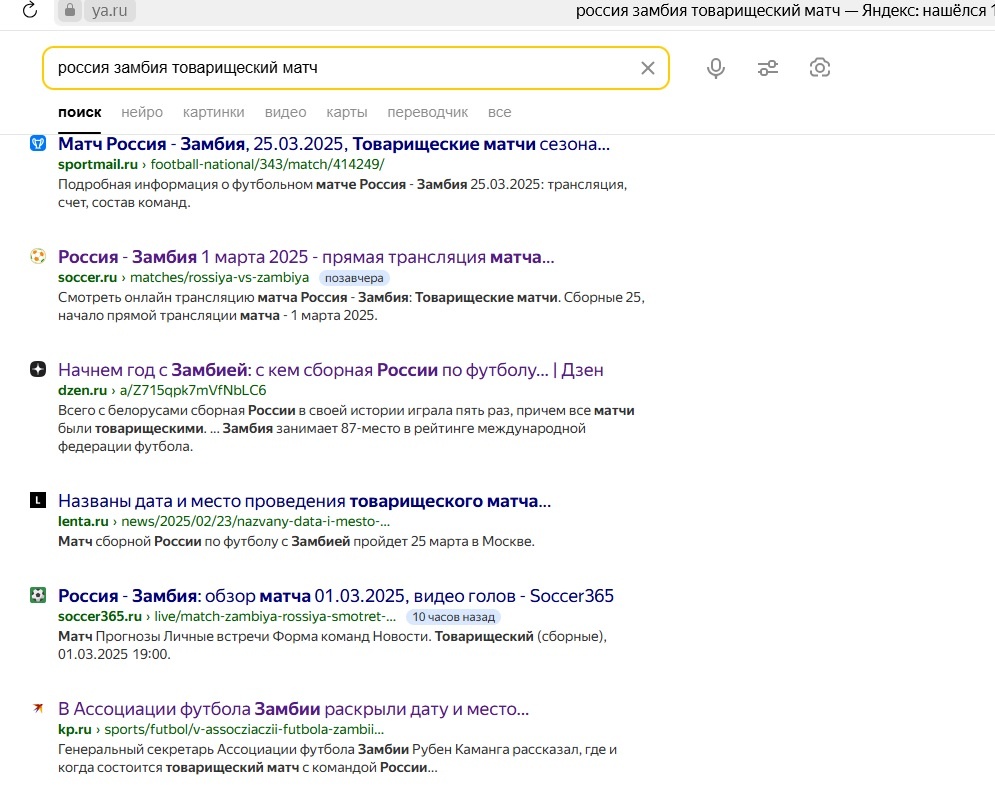
Task: Start voice search with the microphone icon
Action: (x=716, y=68)
